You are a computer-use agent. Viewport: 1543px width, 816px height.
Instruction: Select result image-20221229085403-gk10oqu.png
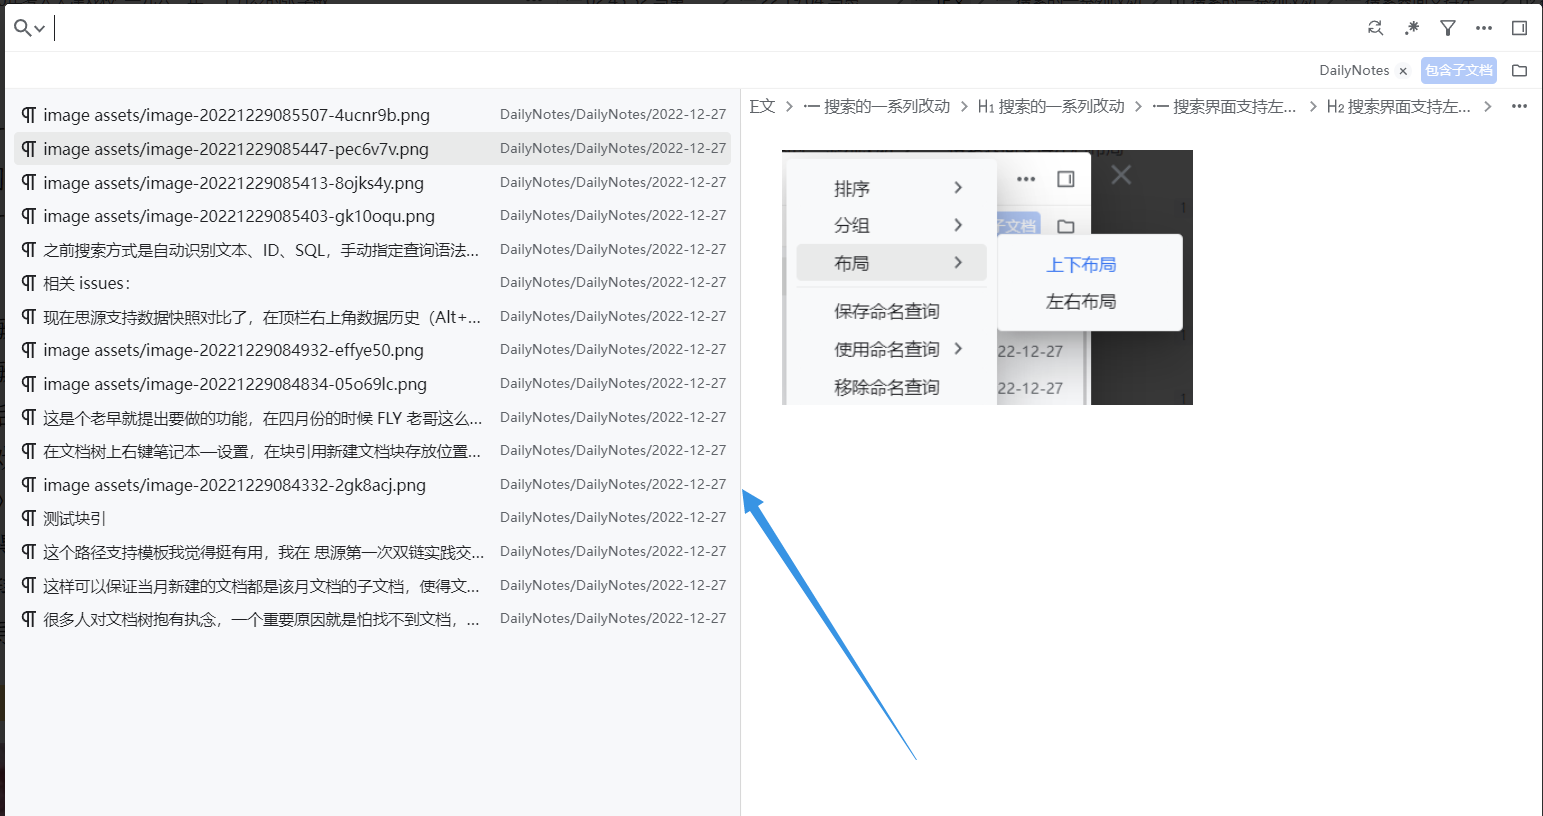pyautogui.click(x=372, y=216)
